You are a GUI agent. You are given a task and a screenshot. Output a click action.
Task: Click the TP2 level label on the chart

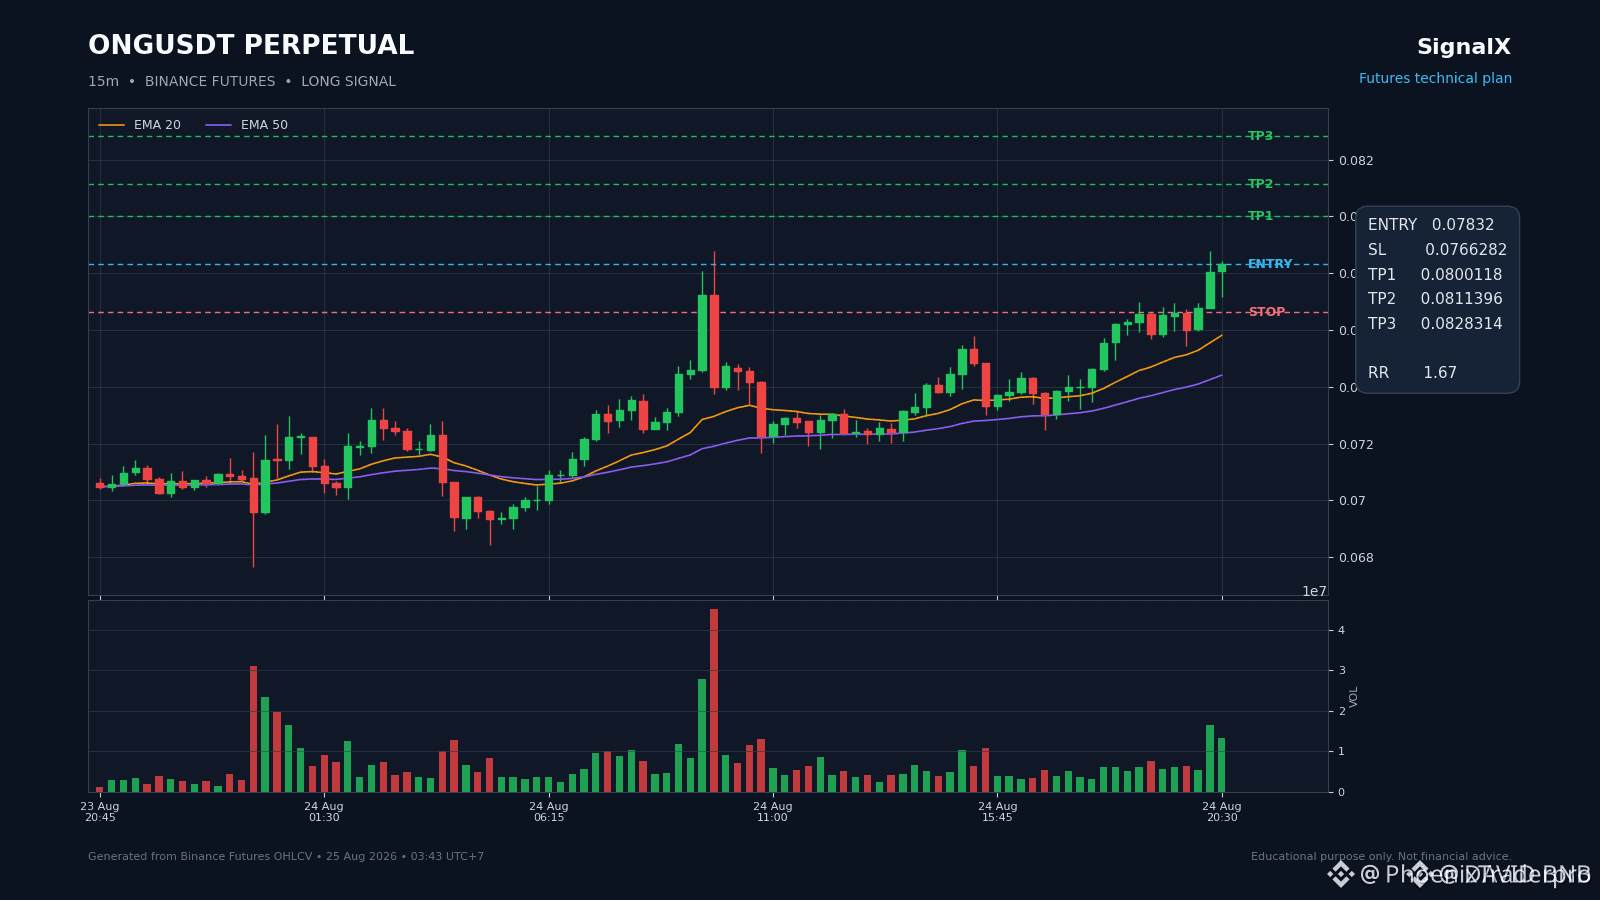click(1260, 184)
